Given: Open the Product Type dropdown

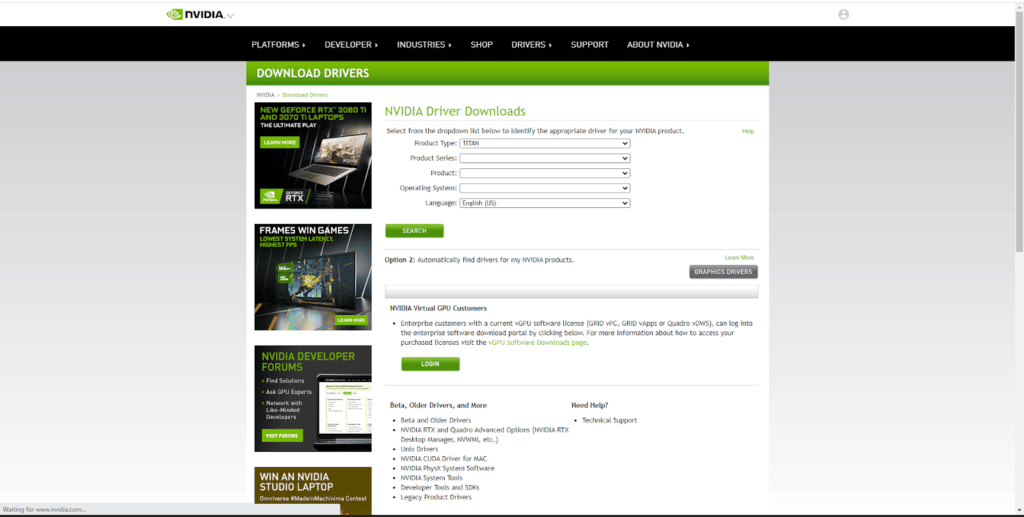Looking at the screenshot, I should tap(545, 143).
